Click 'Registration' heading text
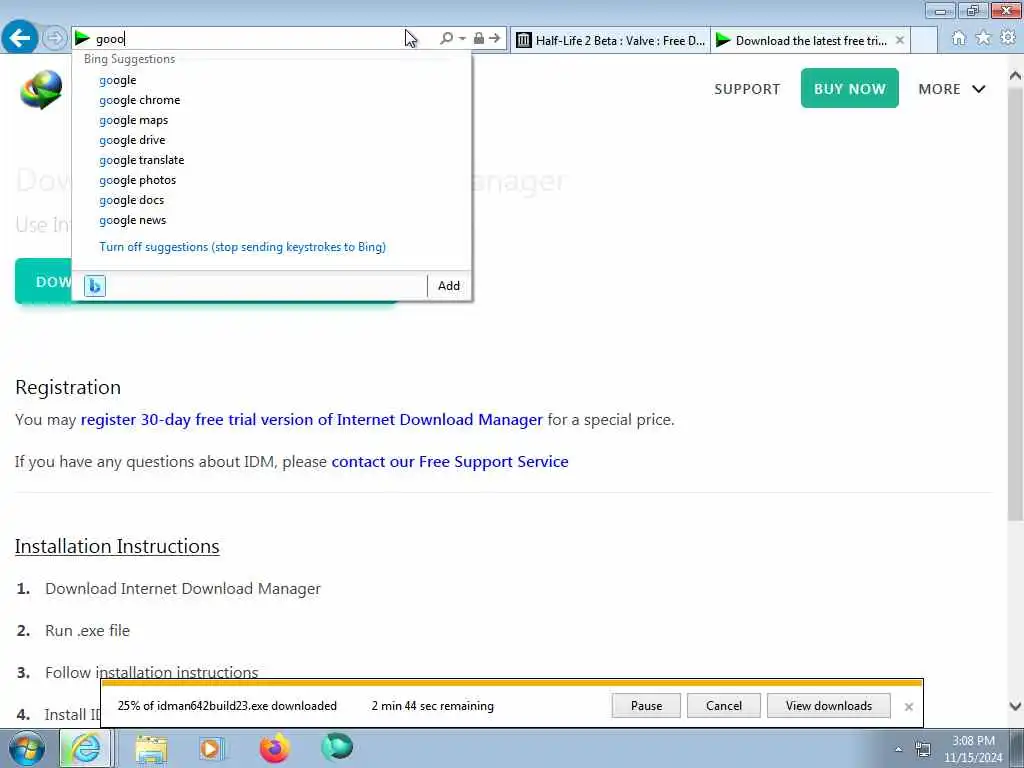 click(x=68, y=387)
